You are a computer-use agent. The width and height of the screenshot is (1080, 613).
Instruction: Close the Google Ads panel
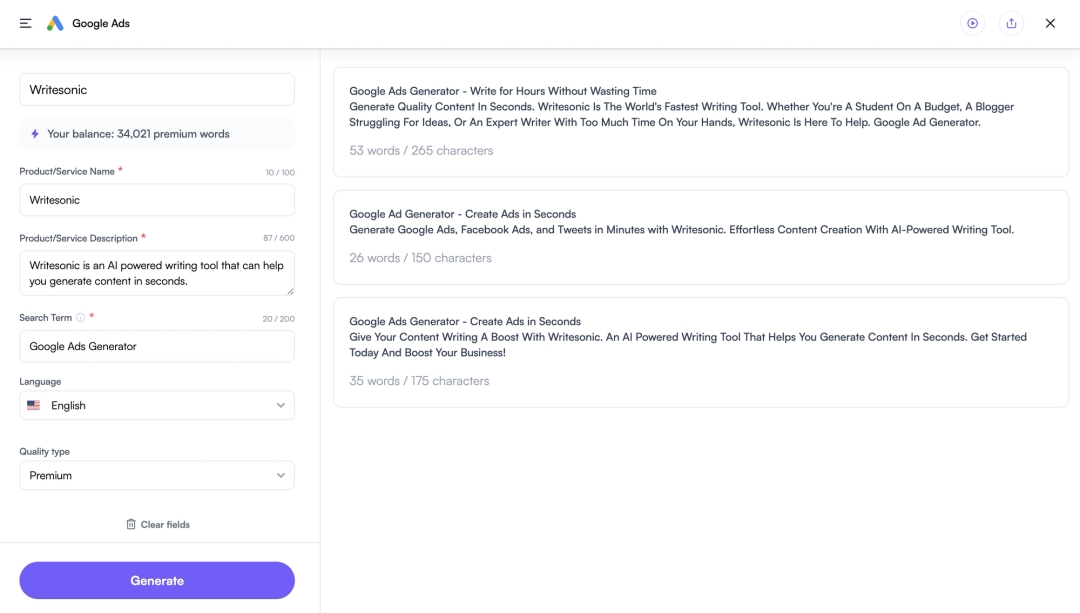tap(1050, 23)
